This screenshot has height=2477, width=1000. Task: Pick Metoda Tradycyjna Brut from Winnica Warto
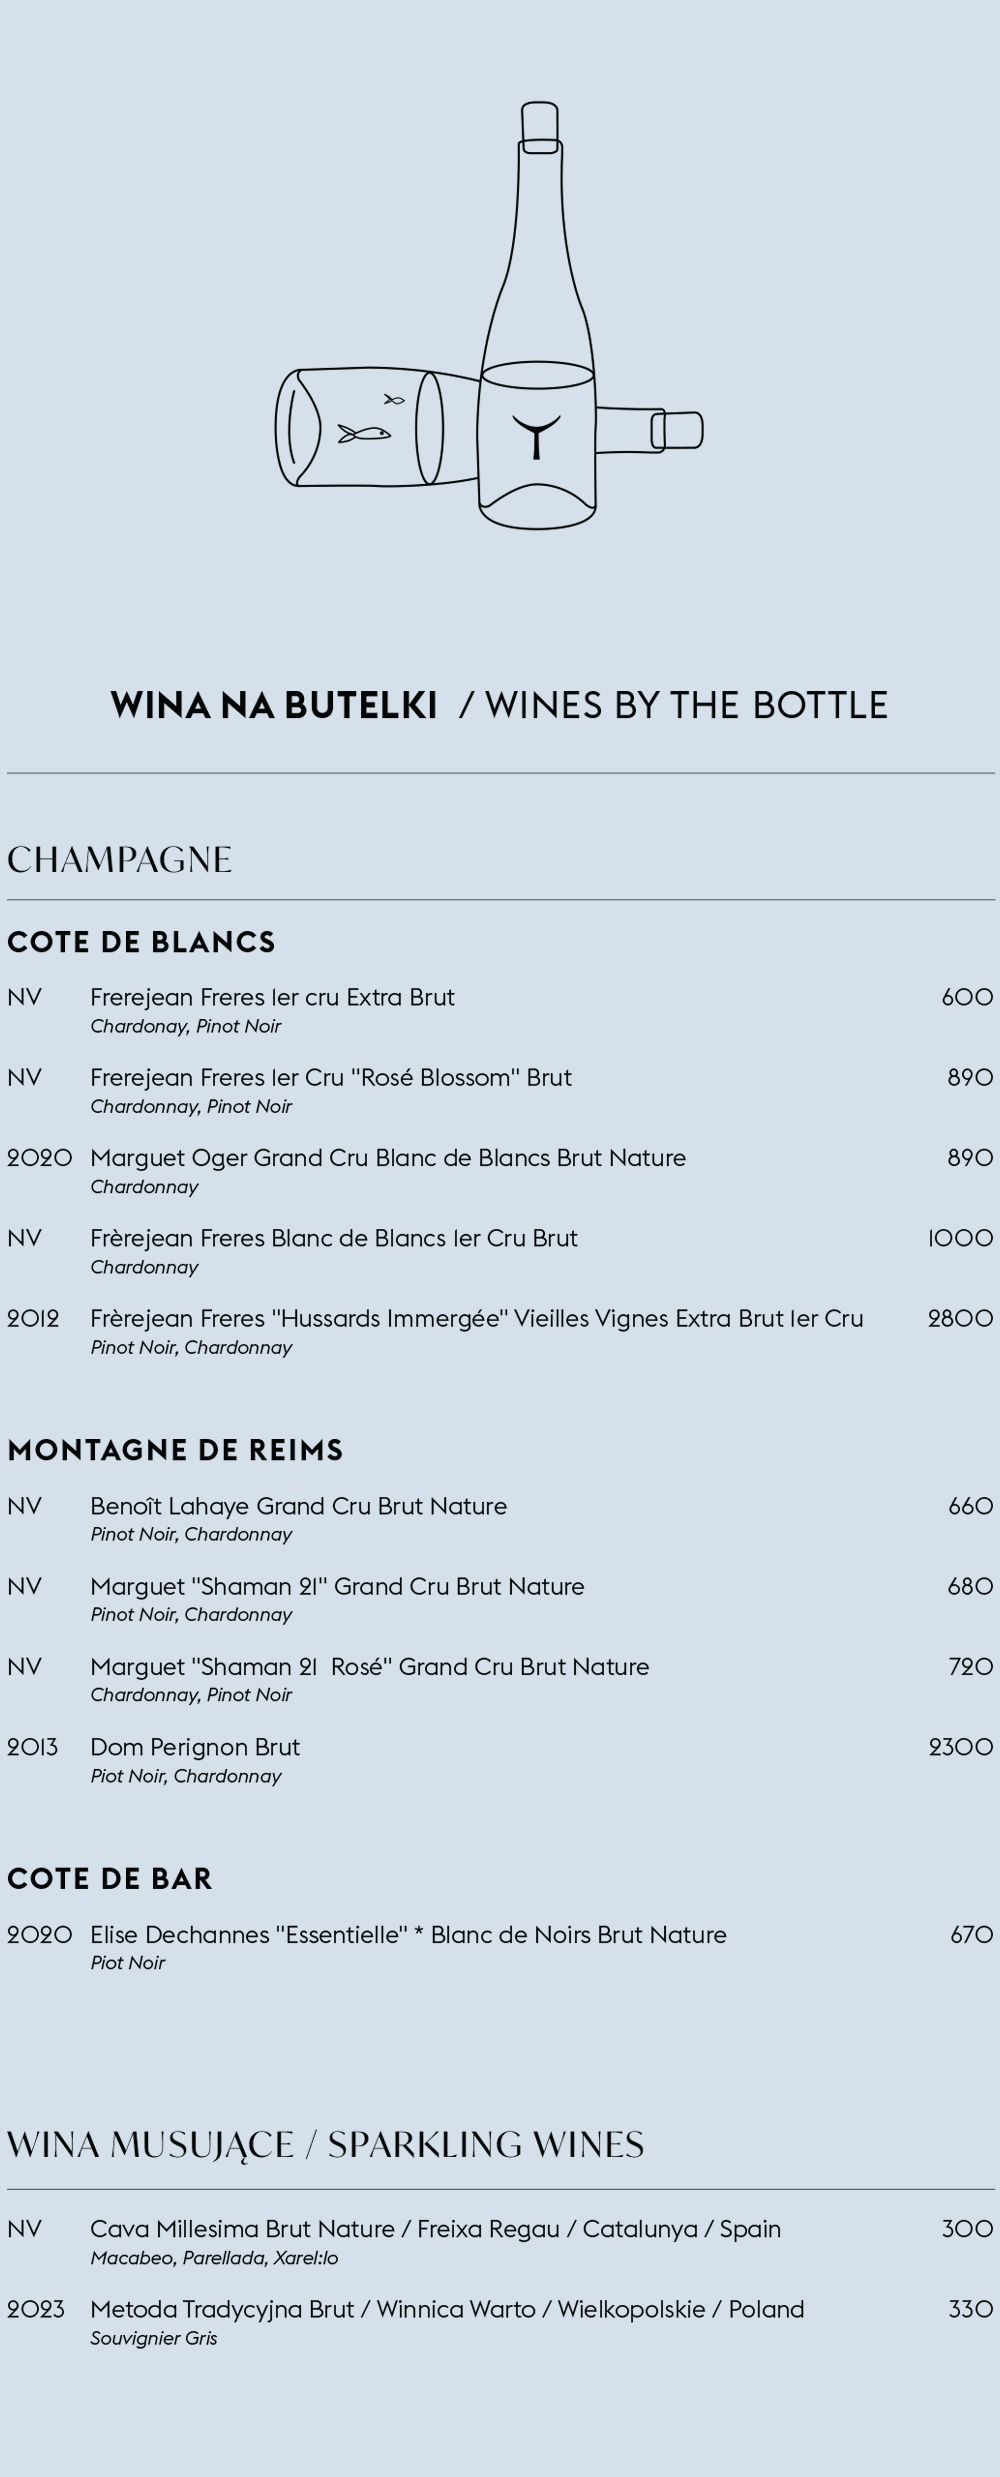447,2309
